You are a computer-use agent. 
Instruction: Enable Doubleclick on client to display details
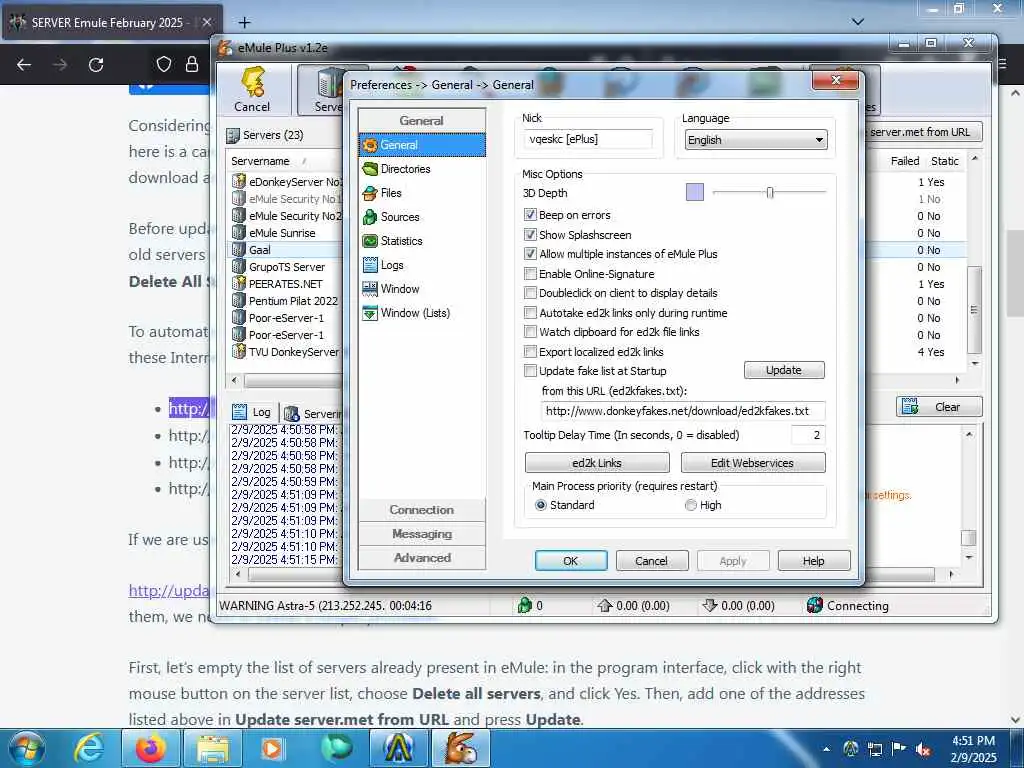(x=530, y=293)
